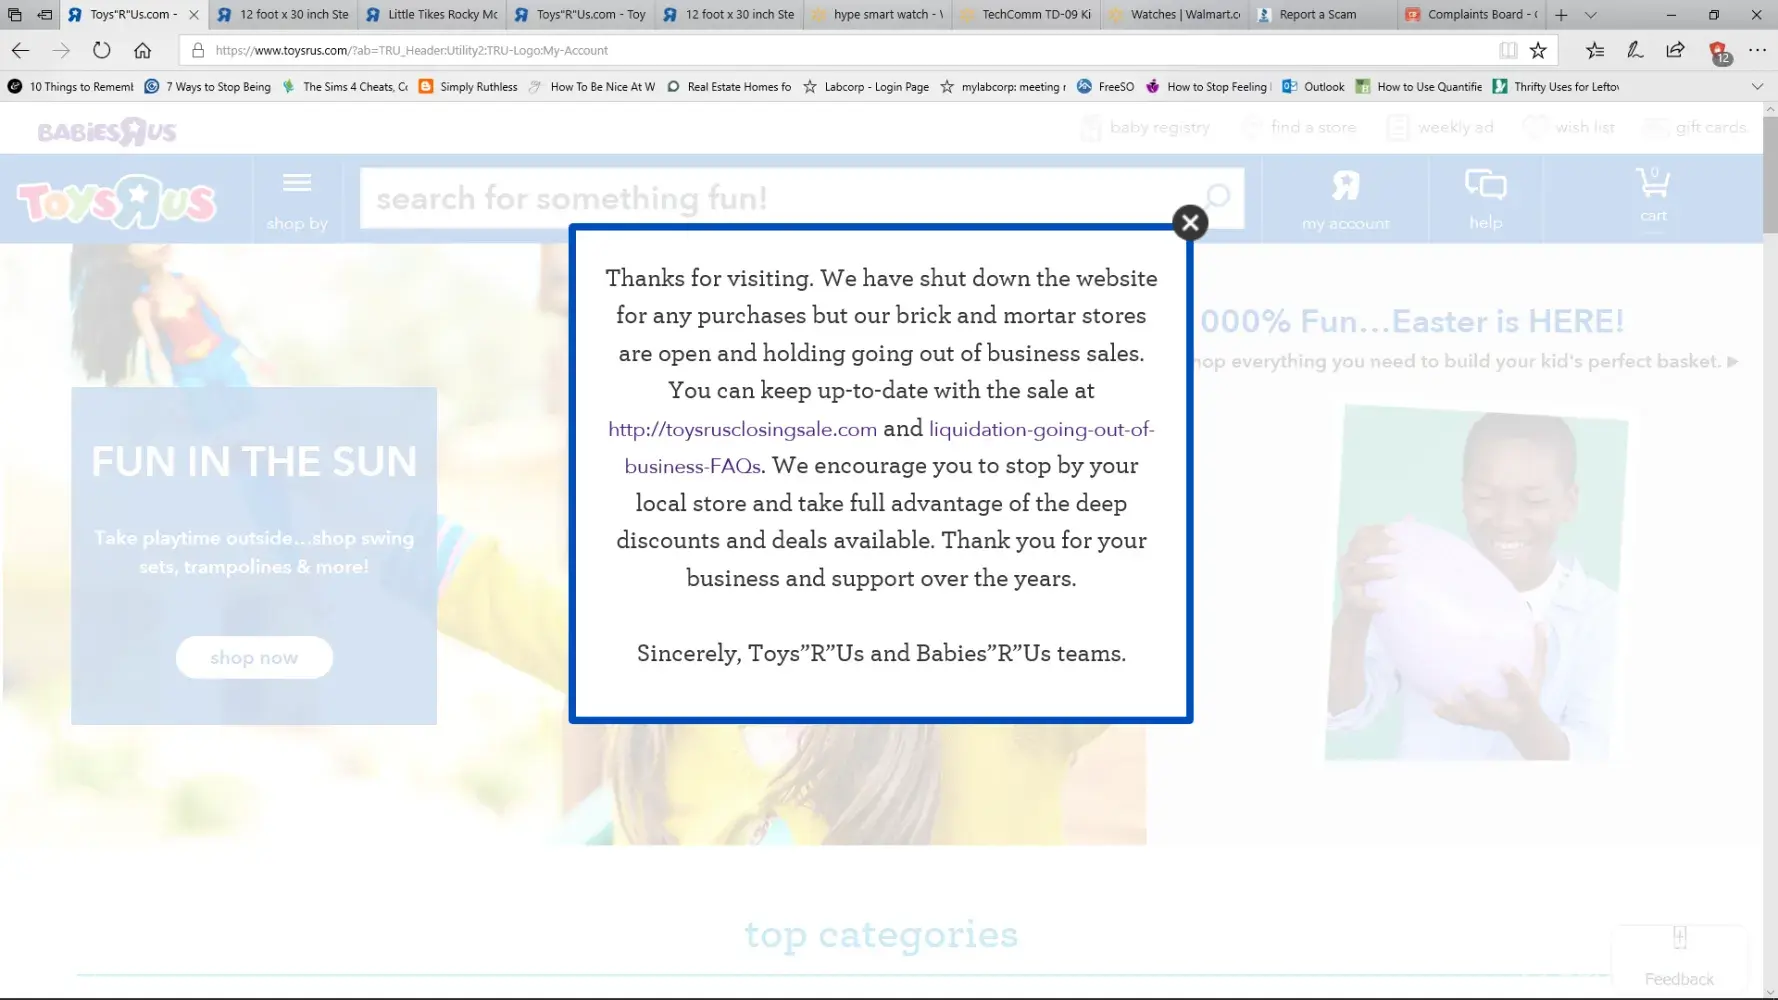Close the shutdown notice popup
This screenshot has width=1778, height=1000.
[1190, 223]
